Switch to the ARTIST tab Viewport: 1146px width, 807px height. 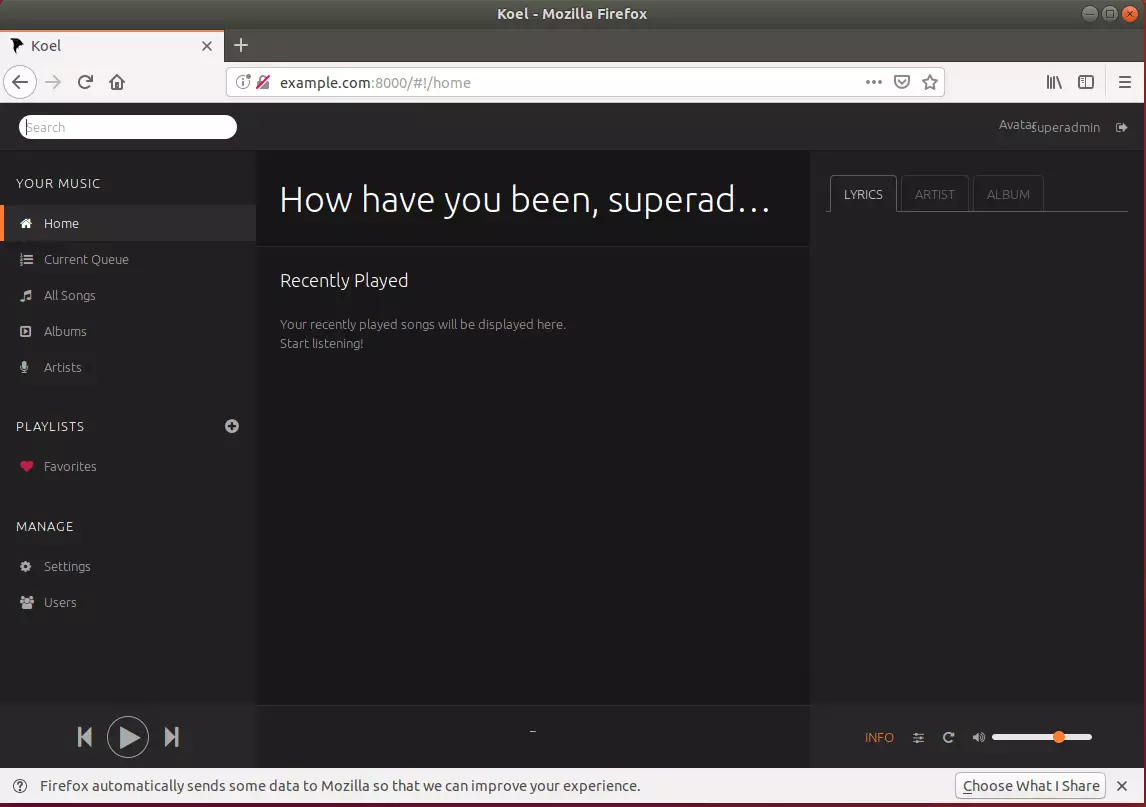[x=935, y=194]
